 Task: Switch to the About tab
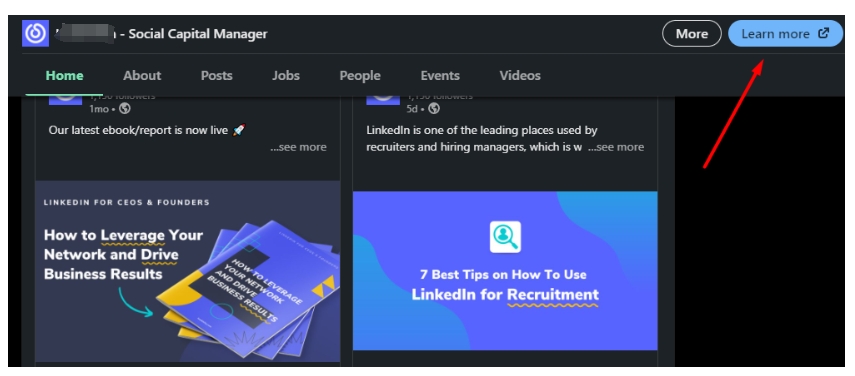click(x=142, y=76)
